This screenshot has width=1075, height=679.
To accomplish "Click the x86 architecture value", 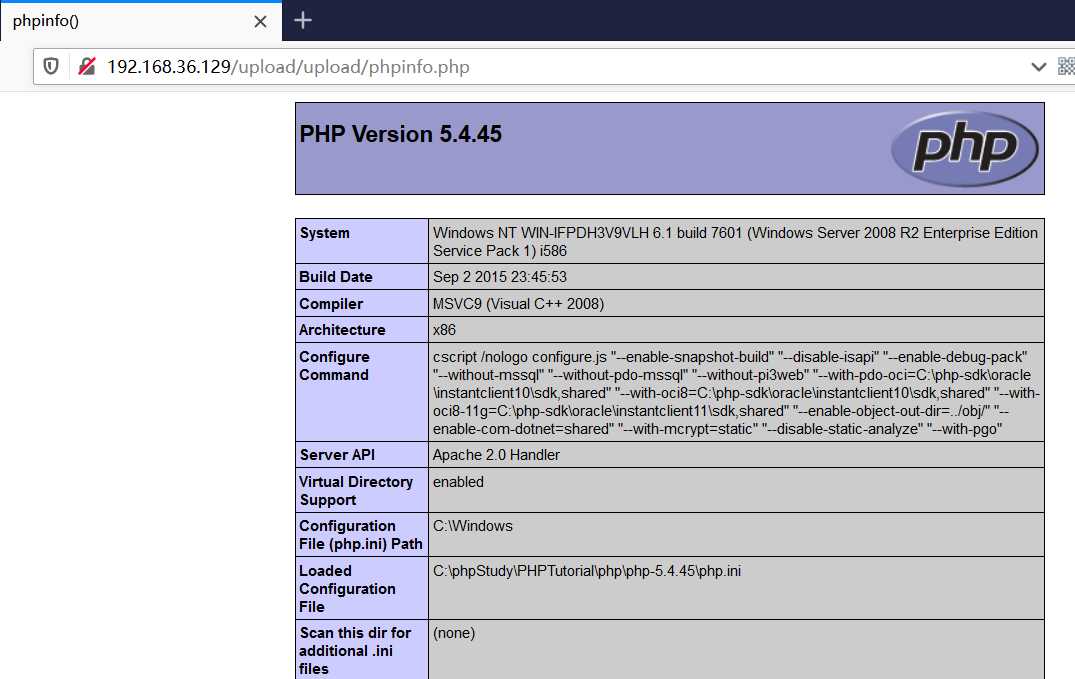I will click(444, 330).
